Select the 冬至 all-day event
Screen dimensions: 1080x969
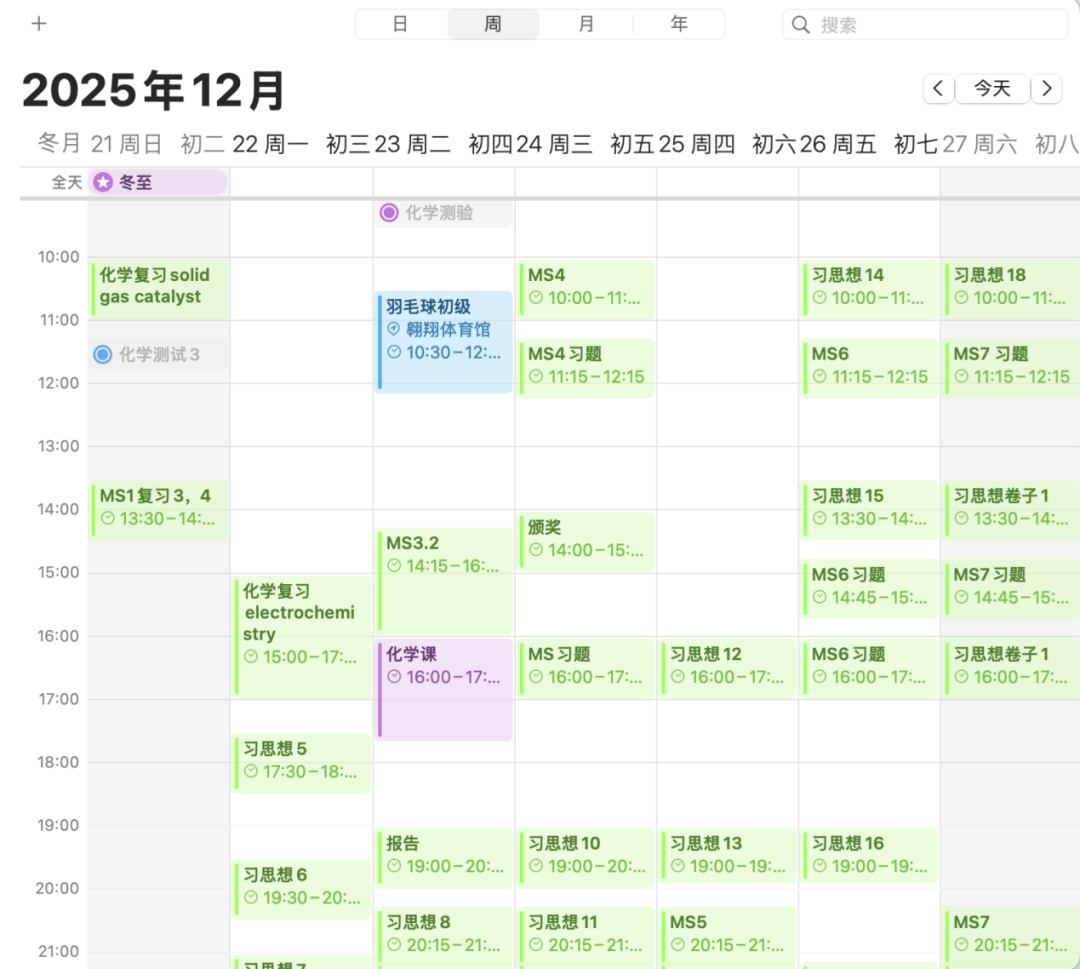point(158,182)
